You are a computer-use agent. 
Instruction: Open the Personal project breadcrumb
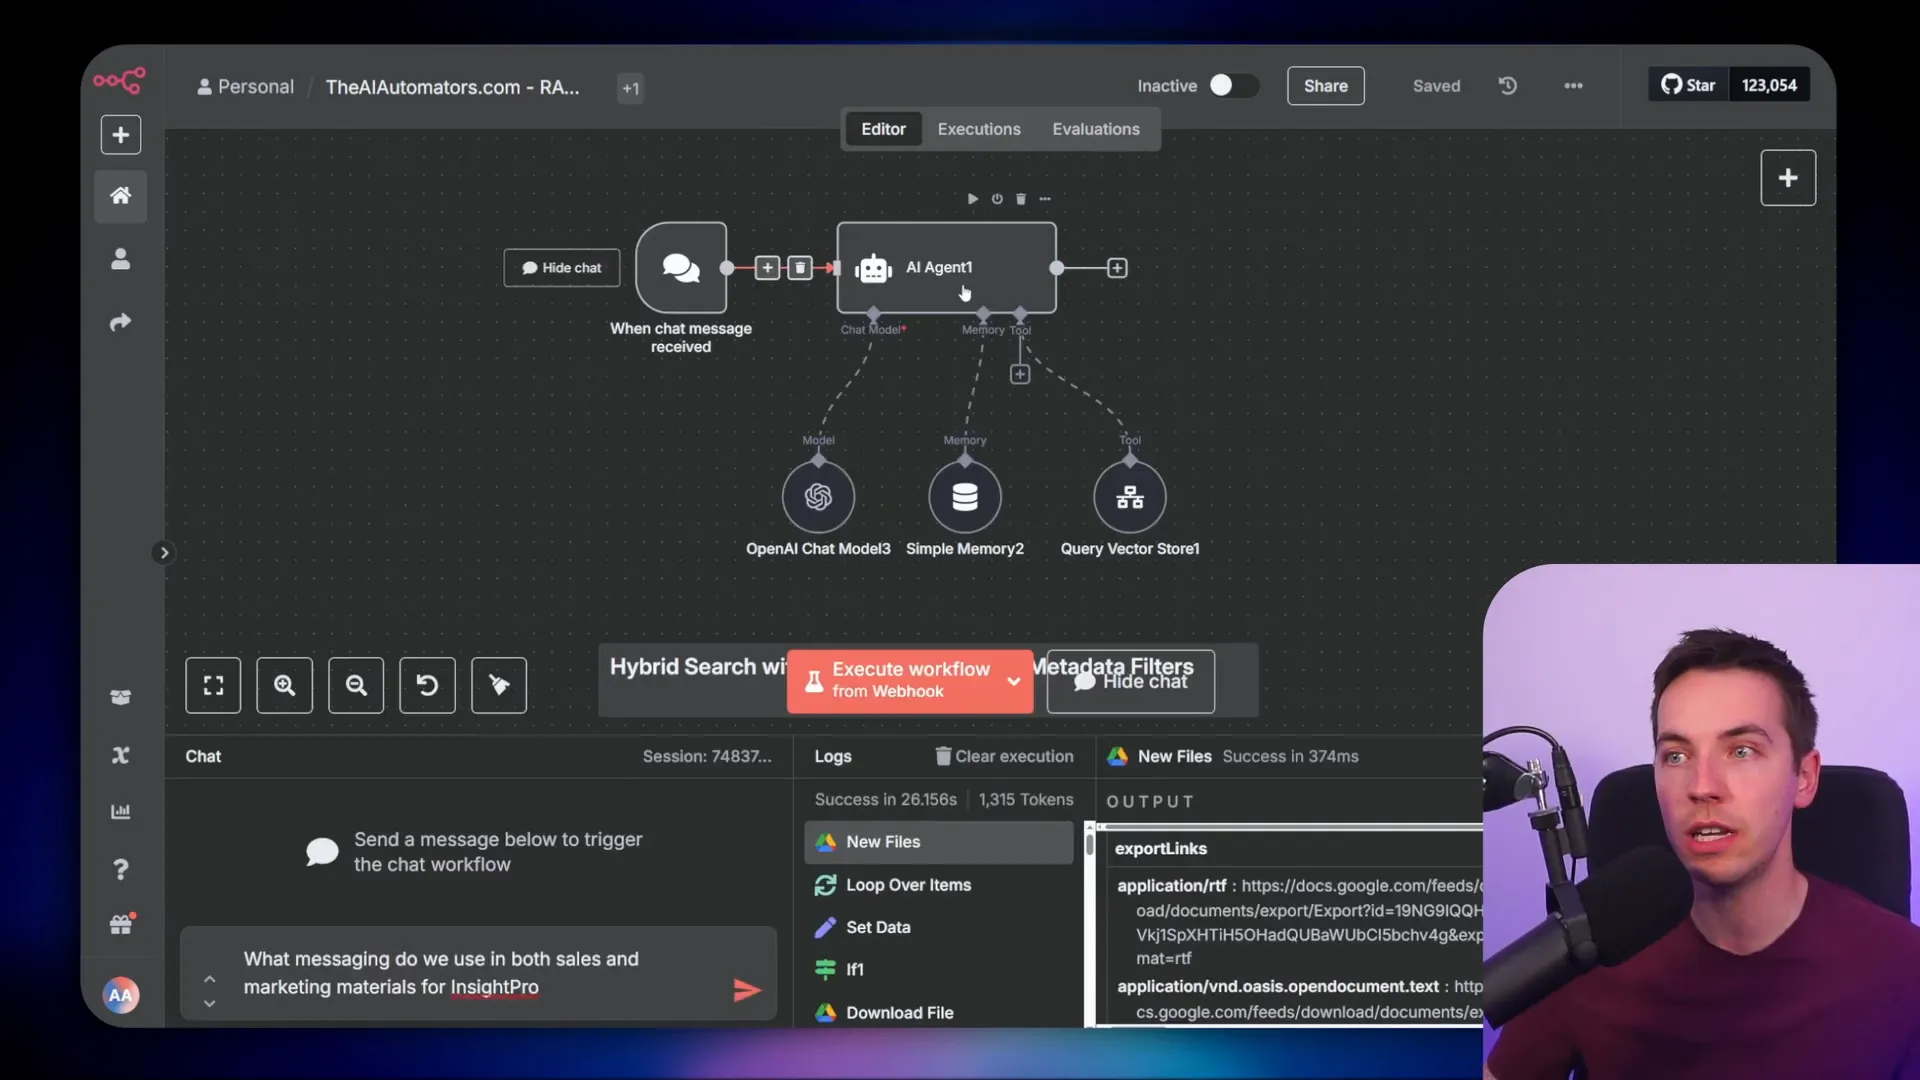[246, 87]
